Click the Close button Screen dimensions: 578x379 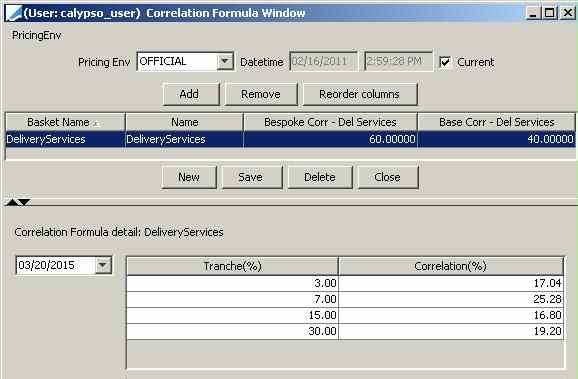(388, 177)
